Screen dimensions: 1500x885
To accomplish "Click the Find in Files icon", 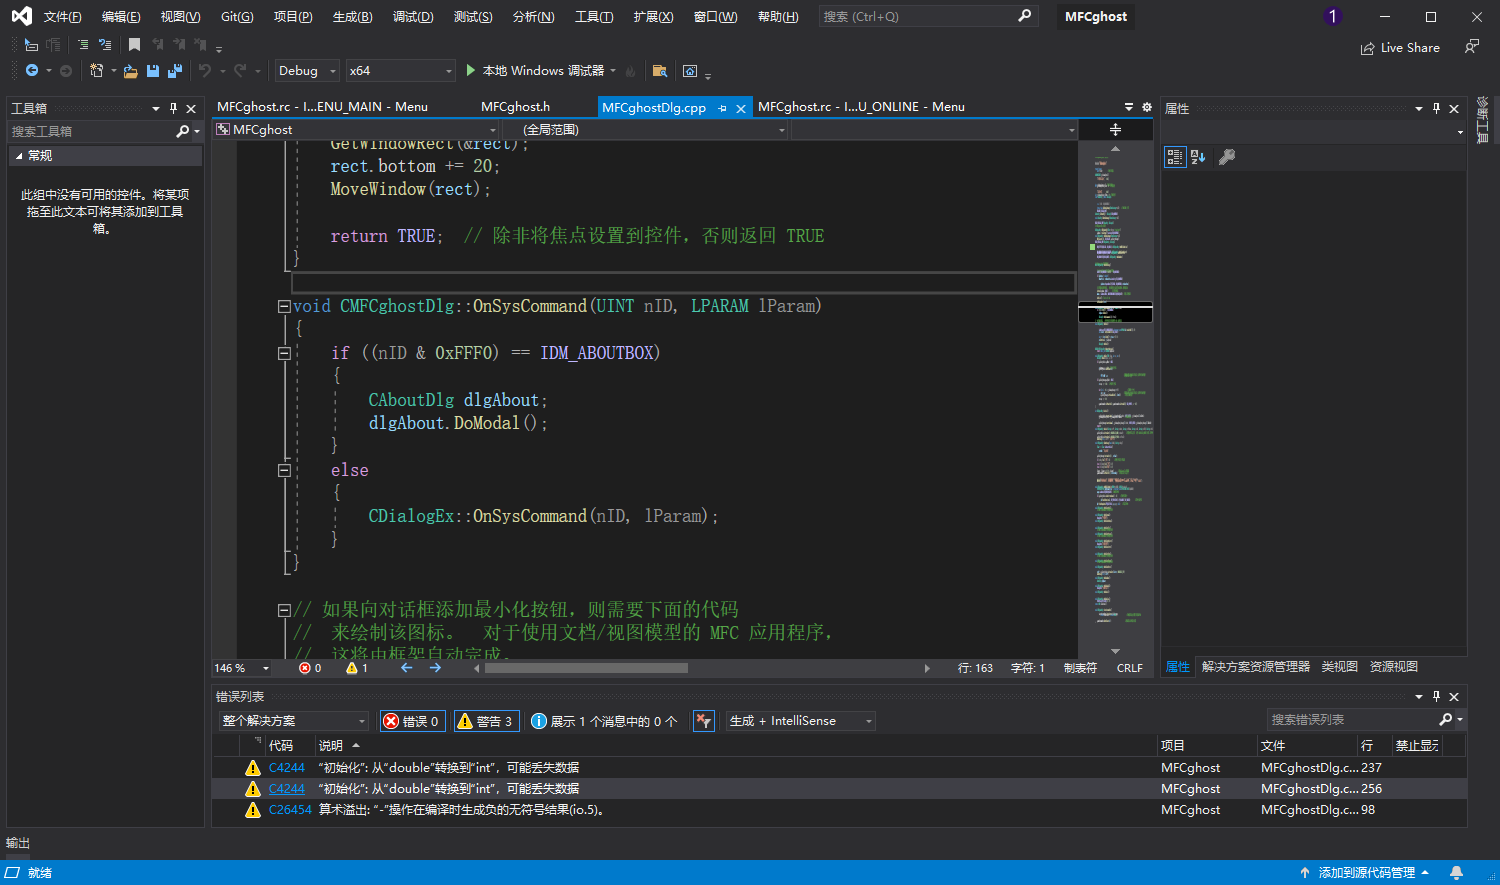I will pos(659,71).
